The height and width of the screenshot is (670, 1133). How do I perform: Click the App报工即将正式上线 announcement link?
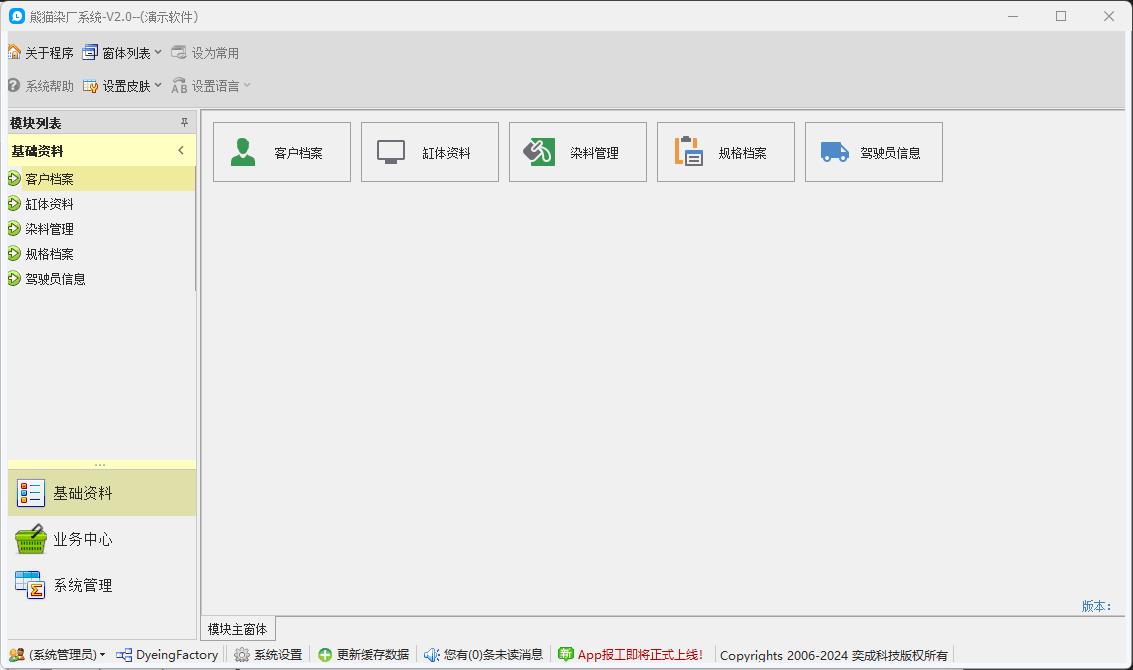634,654
